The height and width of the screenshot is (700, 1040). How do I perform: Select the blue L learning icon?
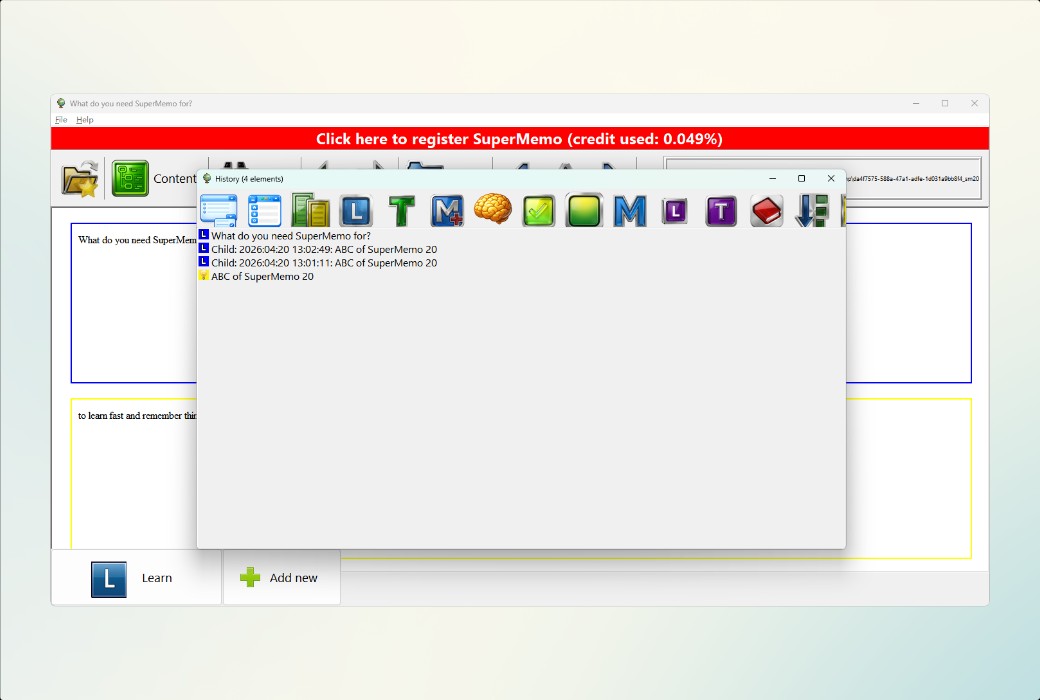click(x=356, y=210)
